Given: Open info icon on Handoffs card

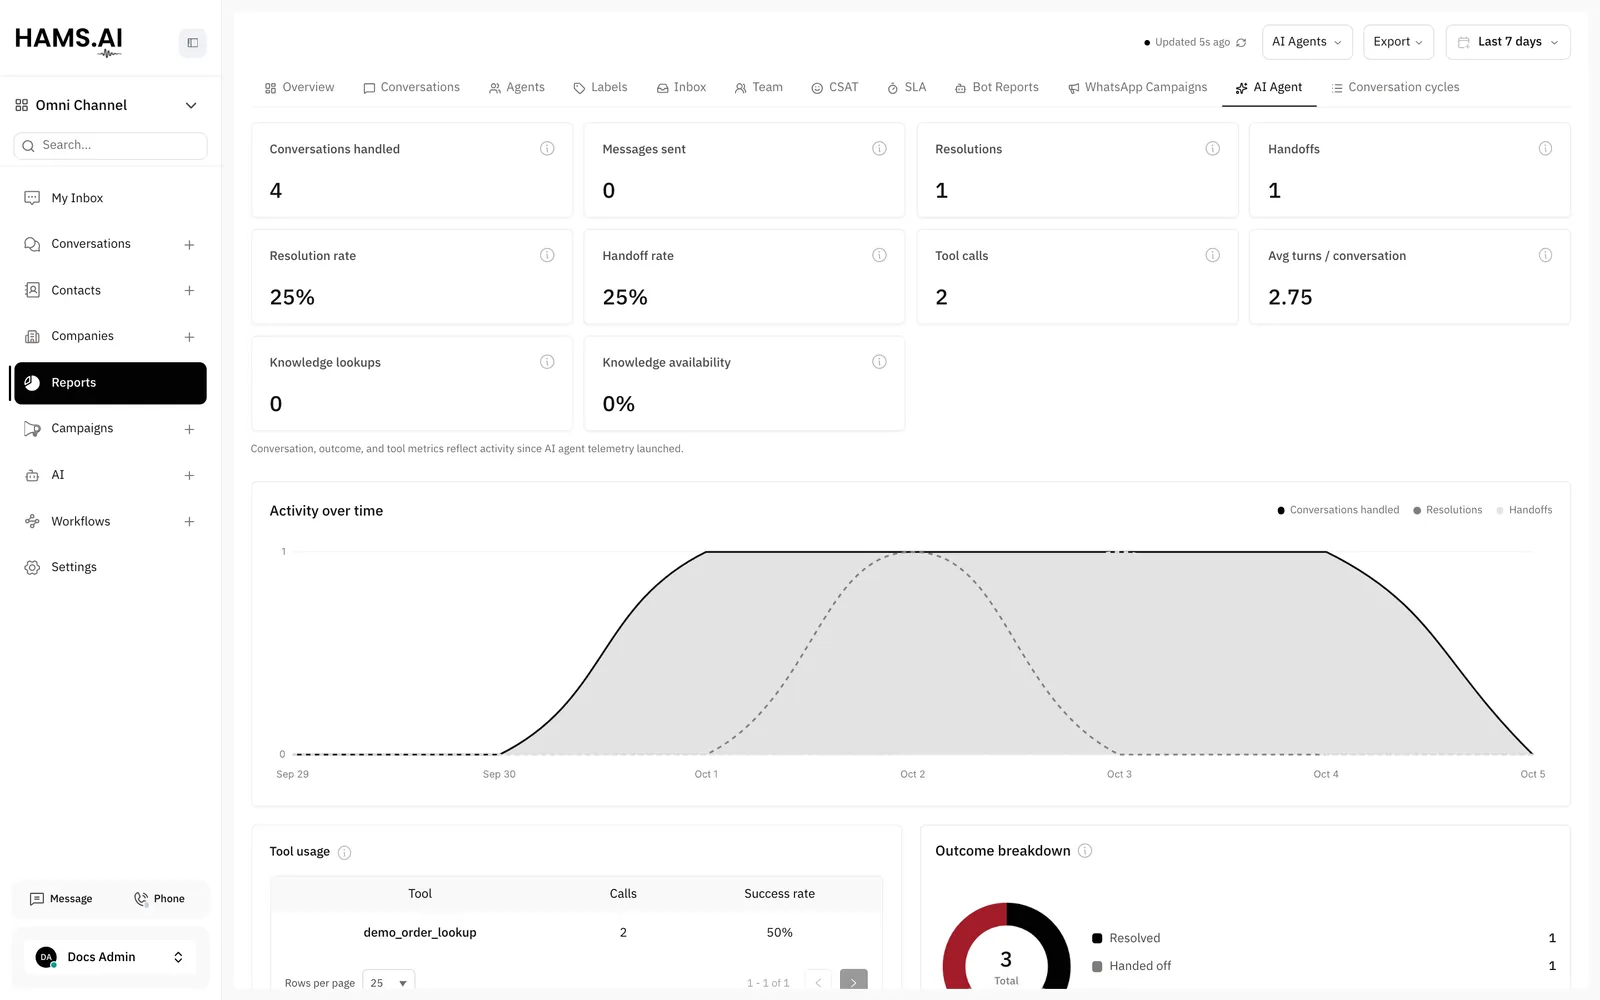Looking at the screenshot, I should click(1545, 149).
